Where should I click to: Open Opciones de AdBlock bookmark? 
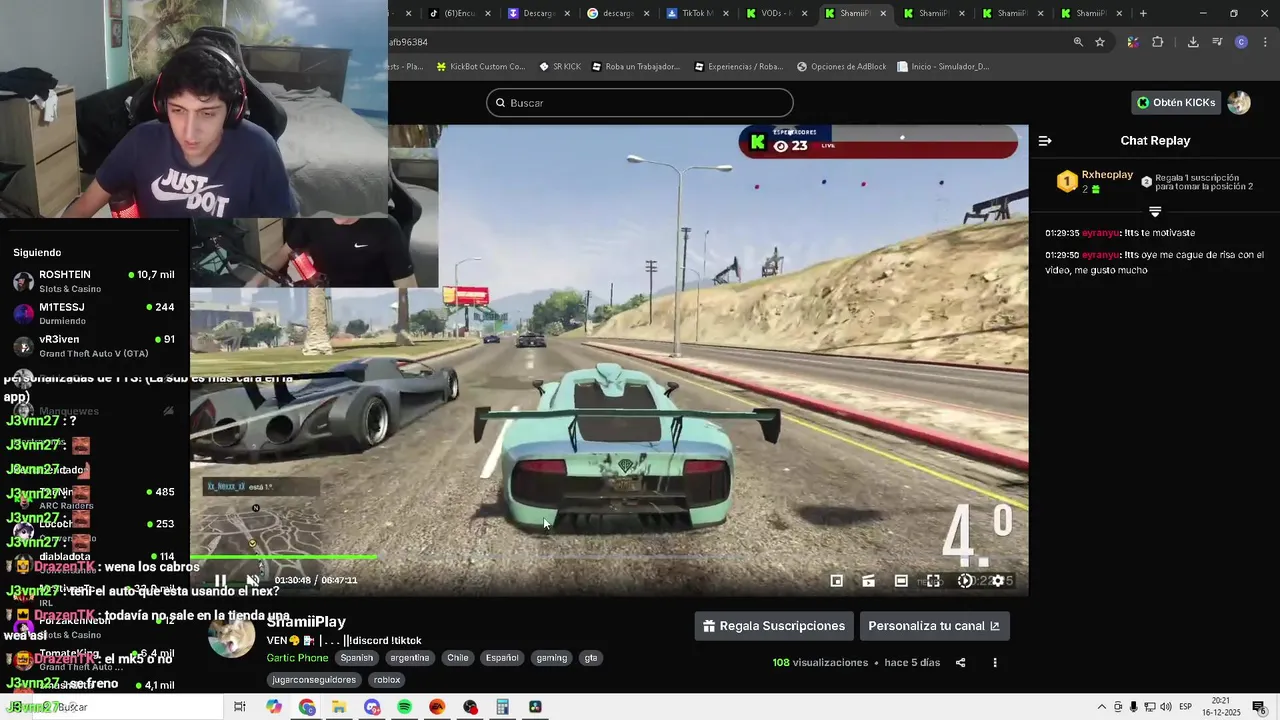click(841, 67)
